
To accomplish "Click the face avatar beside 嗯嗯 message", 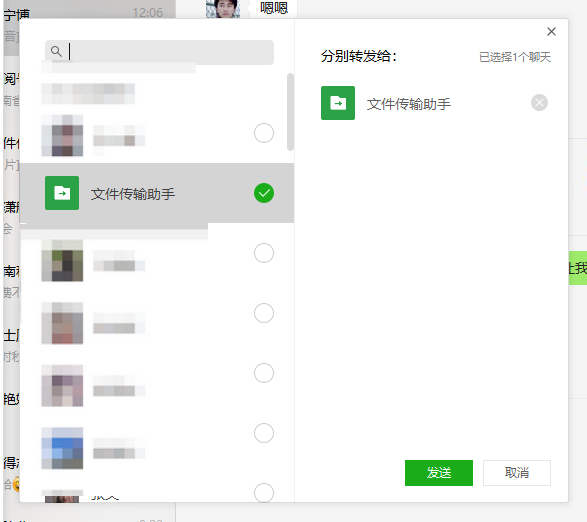I will (223, 9).
